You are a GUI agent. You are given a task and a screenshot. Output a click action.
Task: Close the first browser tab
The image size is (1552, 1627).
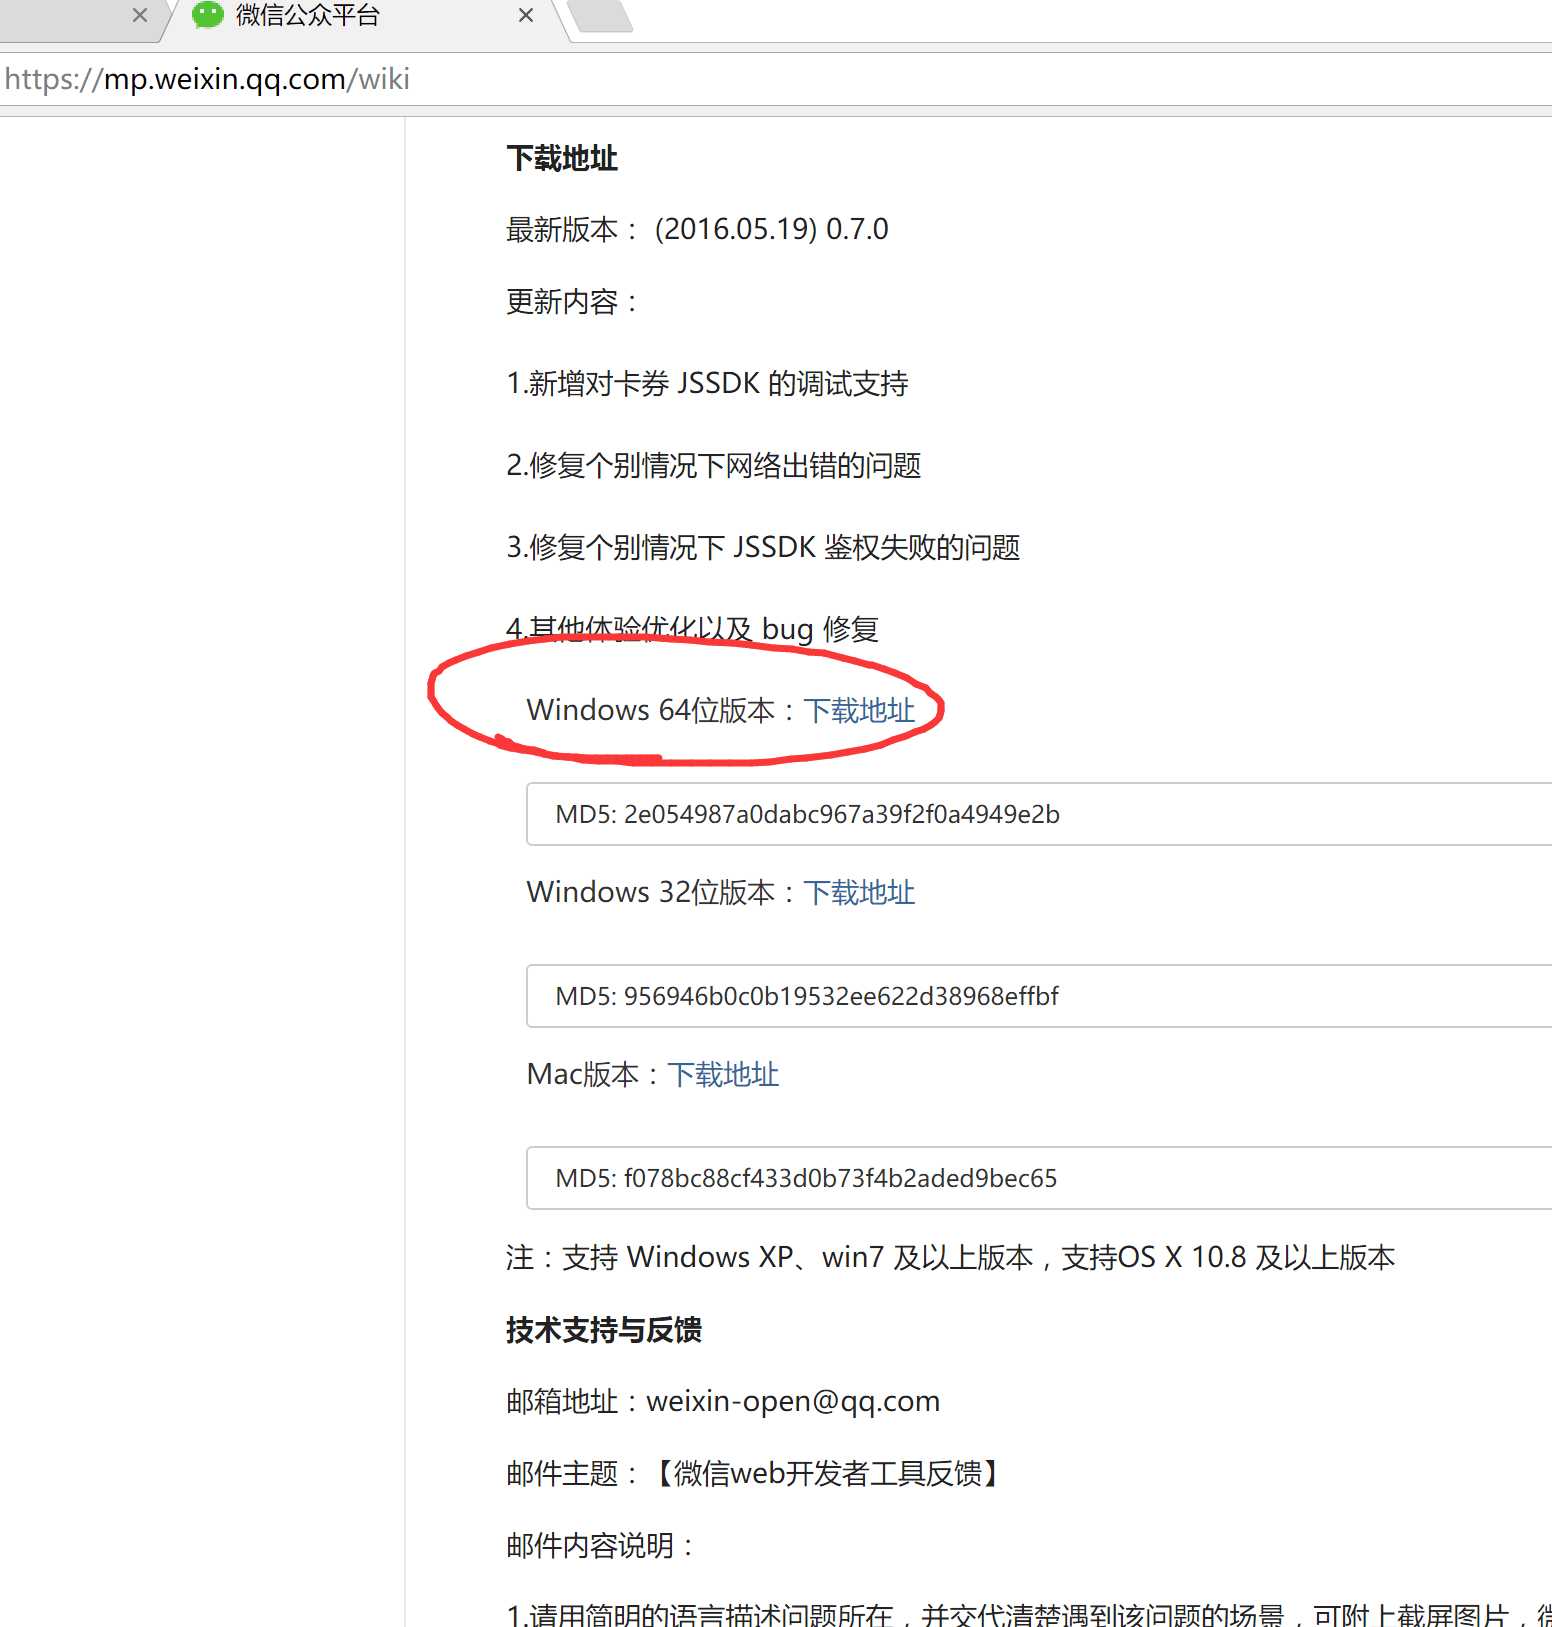coord(140,15)
